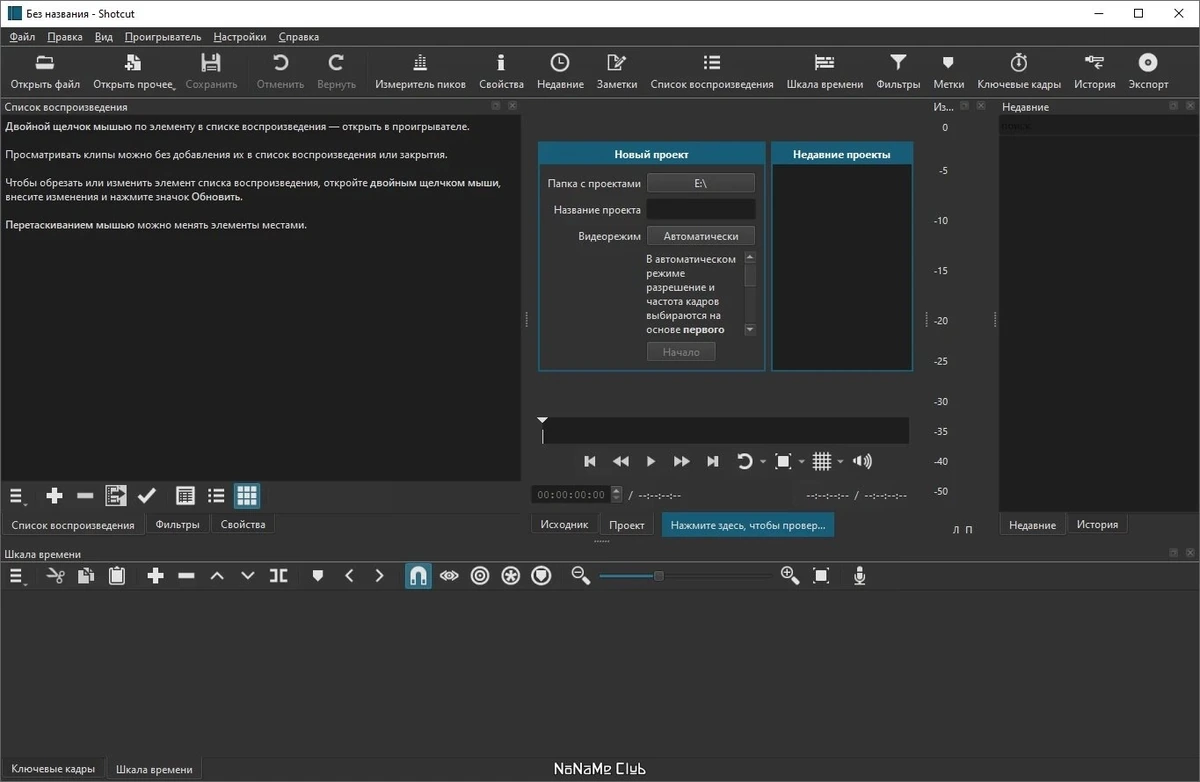Open the Проигрыватель menu
This screenshot has height=782, width=1200.
(x=163, y=37)
